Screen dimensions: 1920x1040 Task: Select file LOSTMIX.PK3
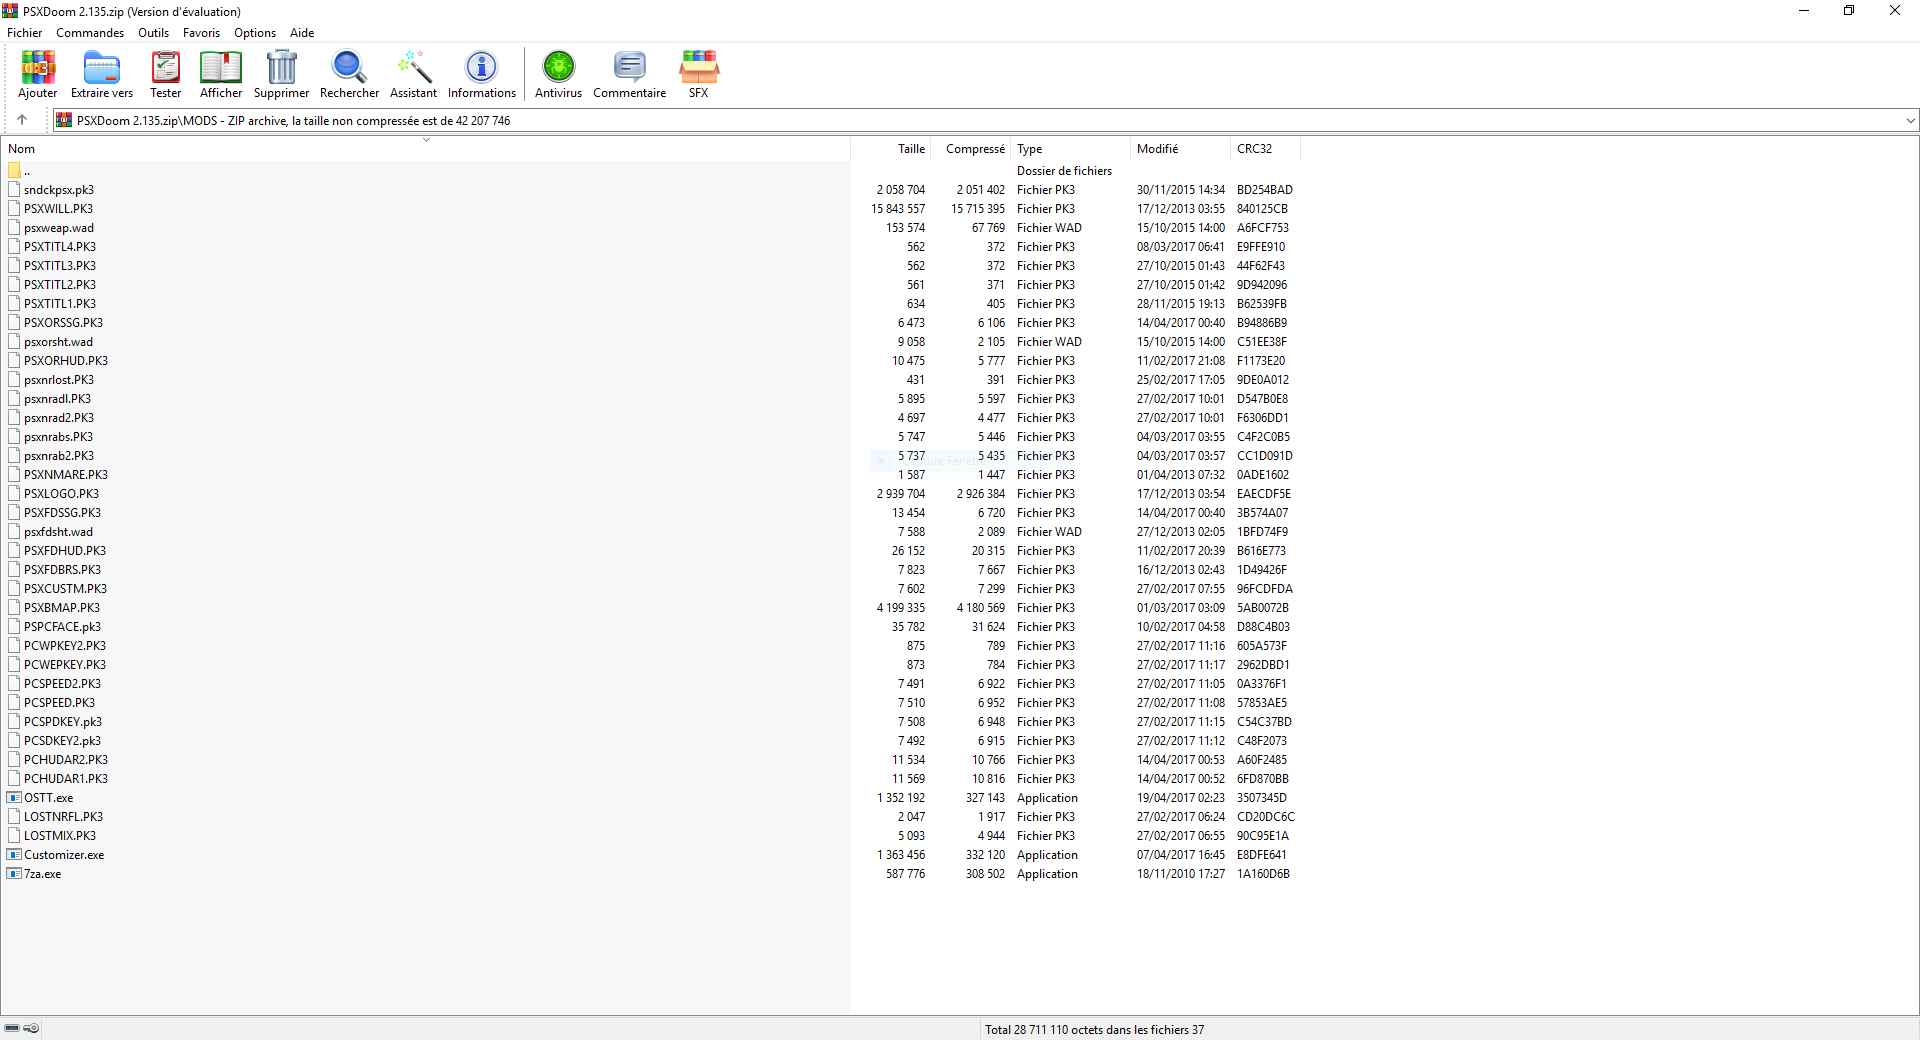click(x=60, y=836)
